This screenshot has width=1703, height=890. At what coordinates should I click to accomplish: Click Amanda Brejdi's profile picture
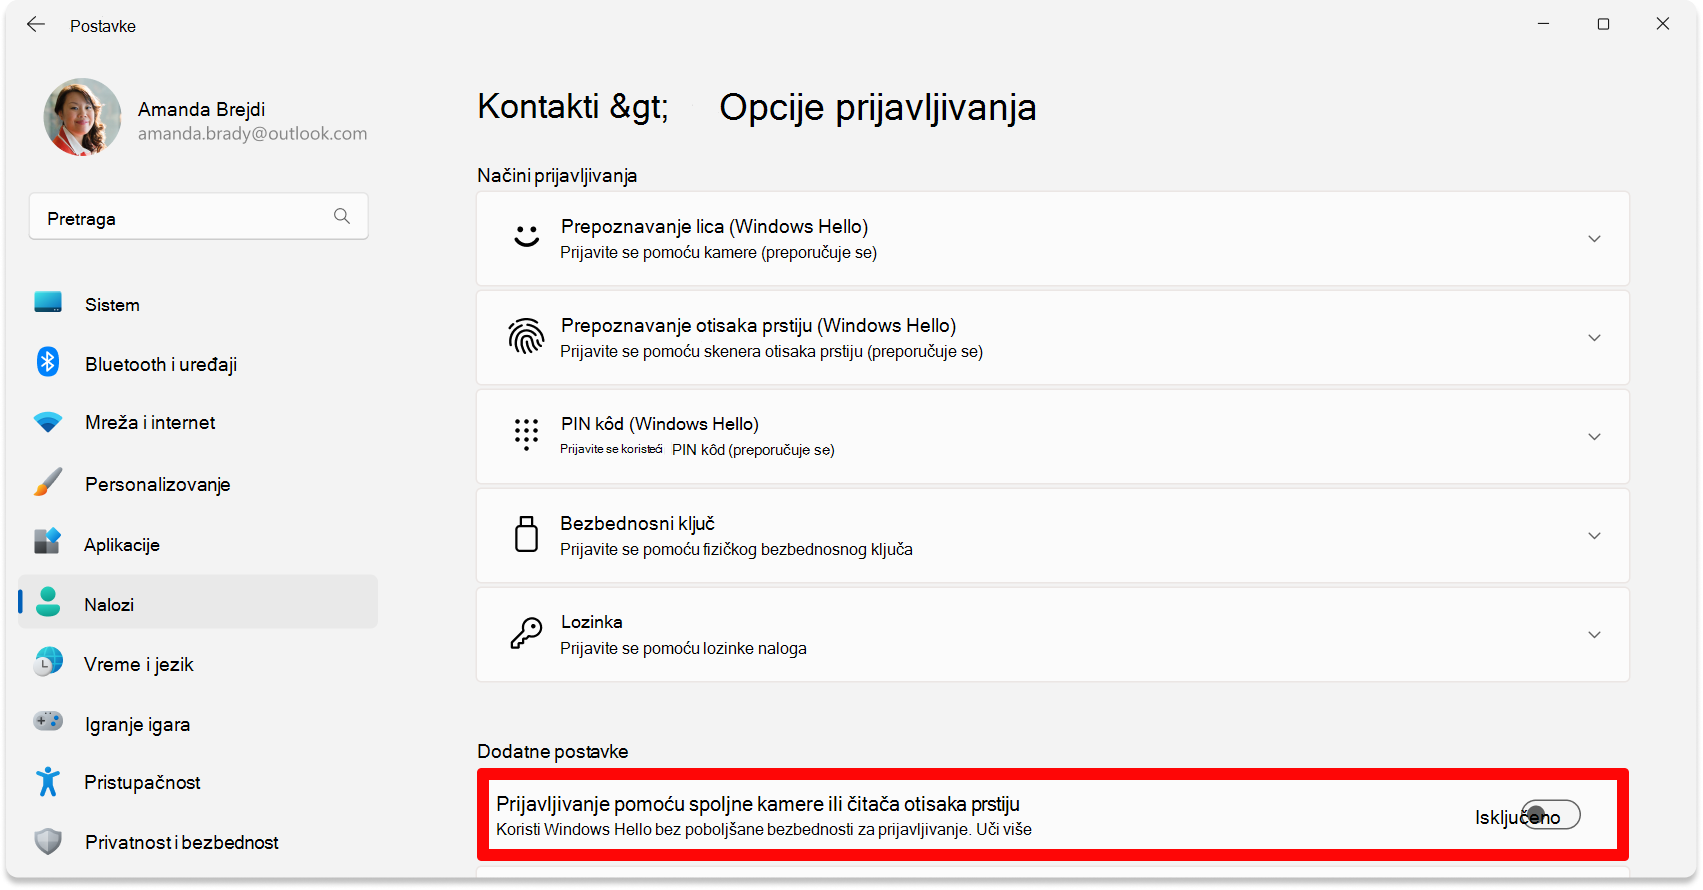point(82,117)
